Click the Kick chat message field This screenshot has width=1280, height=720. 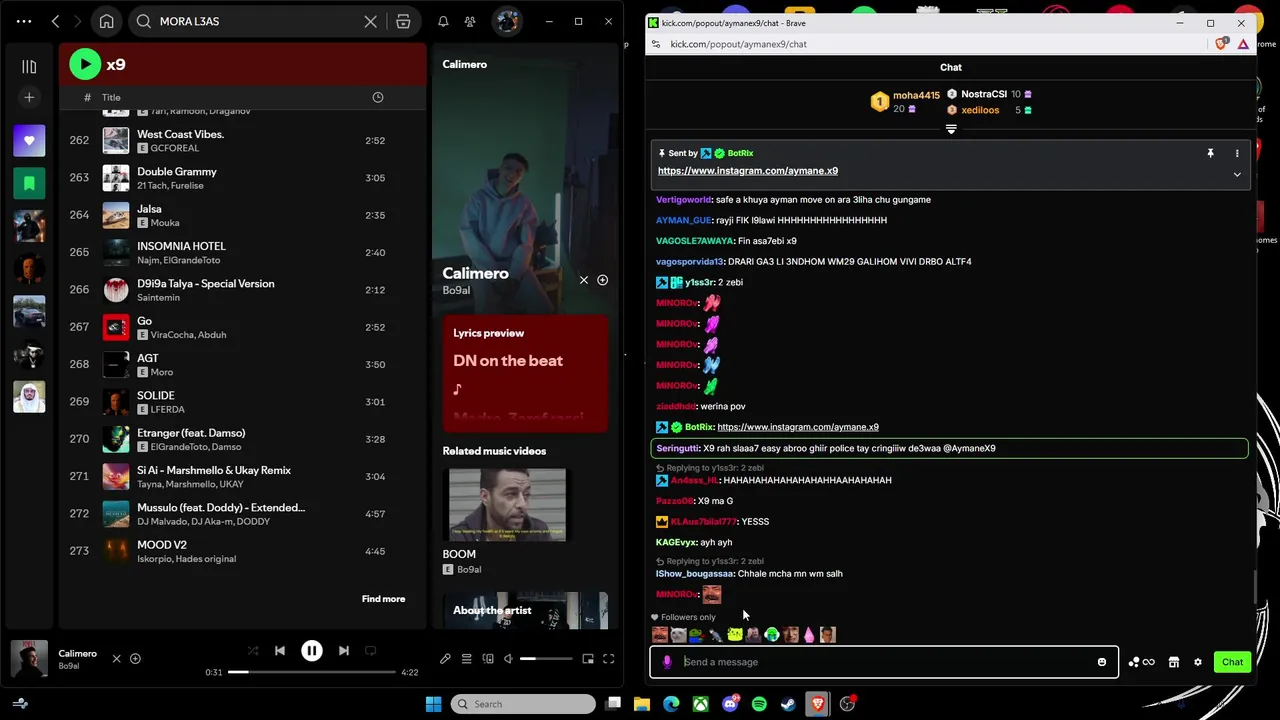coord(884,662)
